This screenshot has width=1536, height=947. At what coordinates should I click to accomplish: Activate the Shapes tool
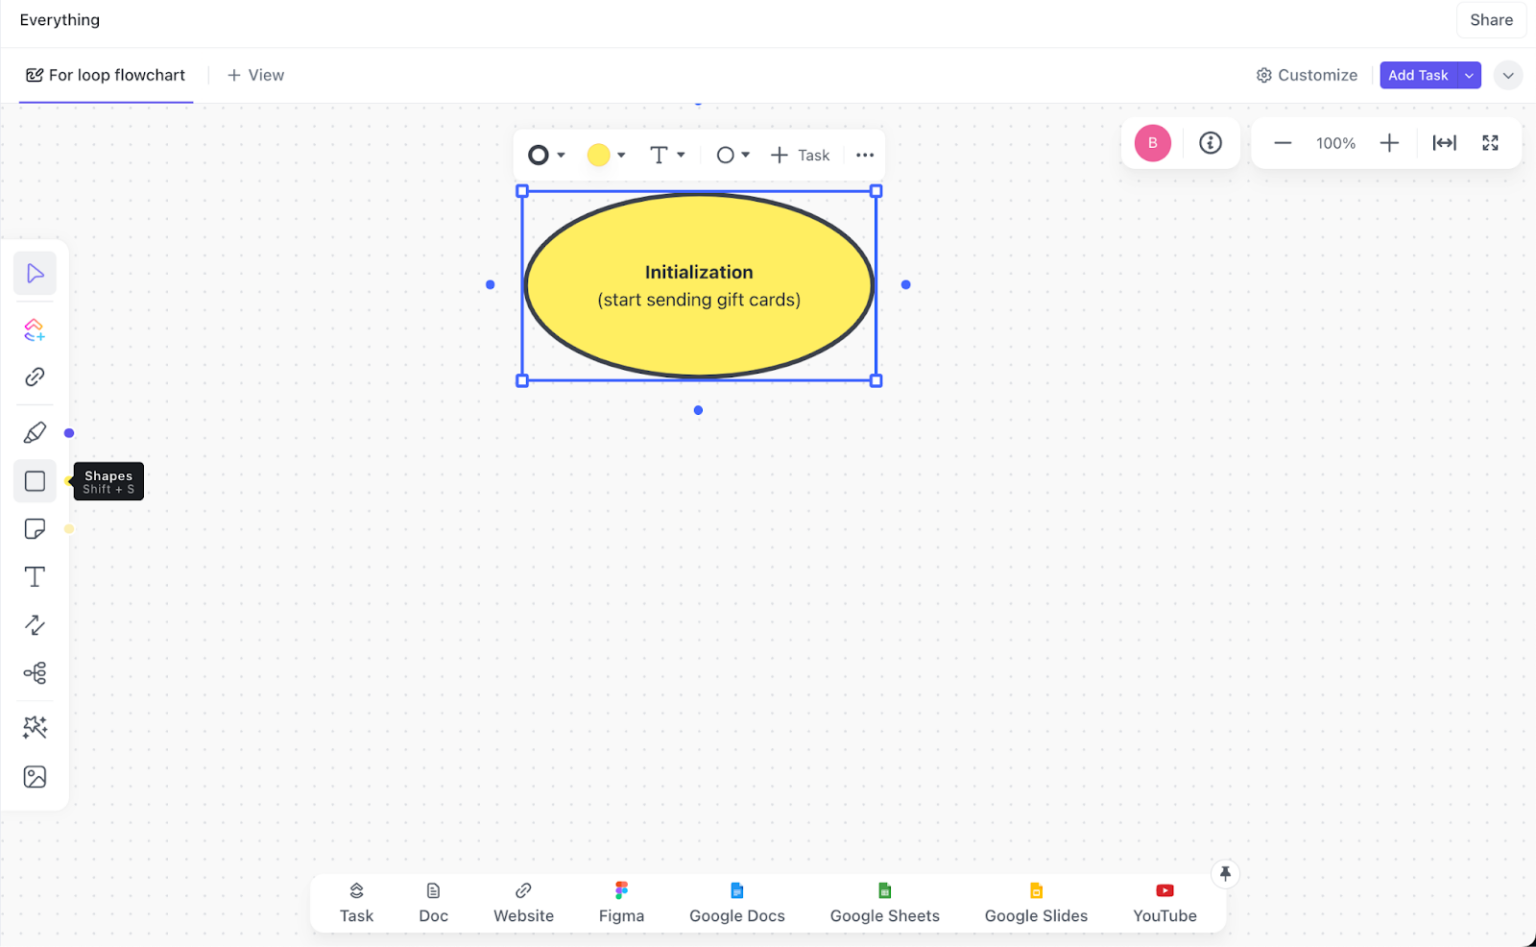click(x=35, y=481)
